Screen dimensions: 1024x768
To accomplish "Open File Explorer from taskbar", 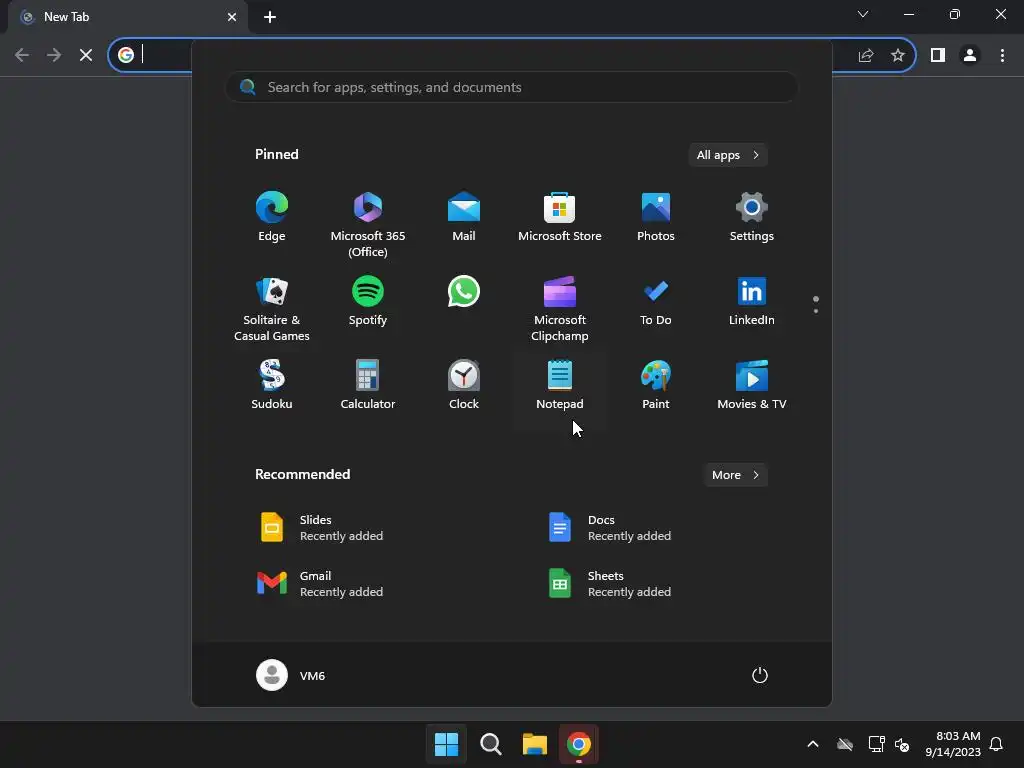I will point(535,744).
